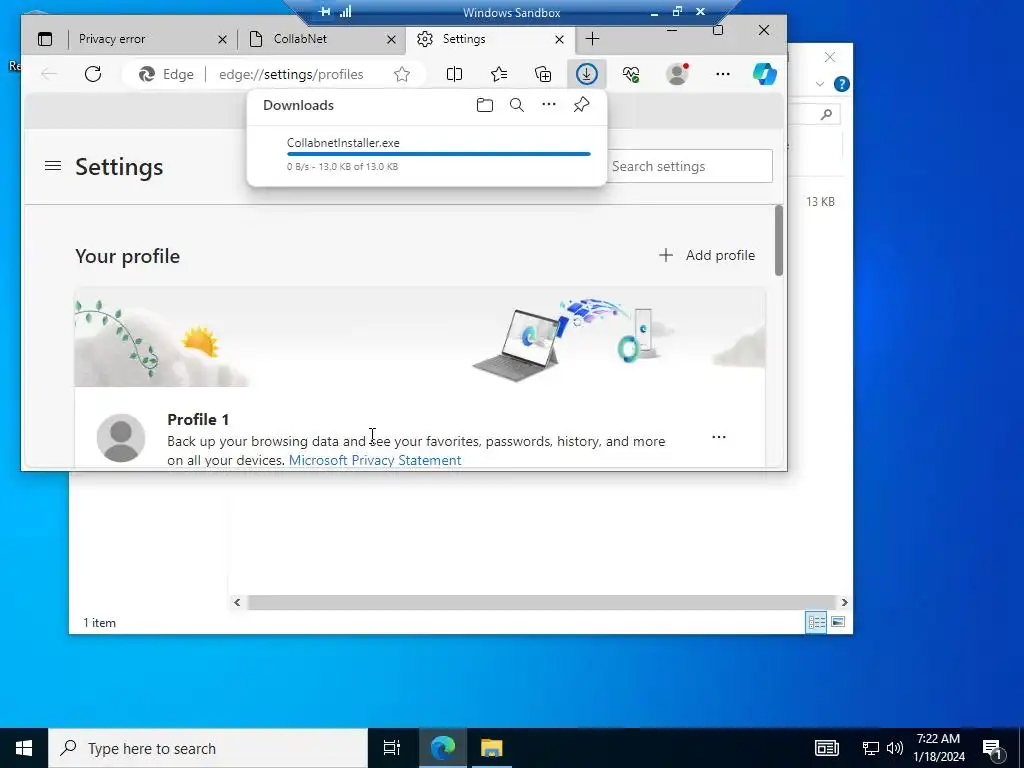This screenshot has height=768, width=1024.
Task: Search downloads in the Downloads panel
Action: point(517,105)
